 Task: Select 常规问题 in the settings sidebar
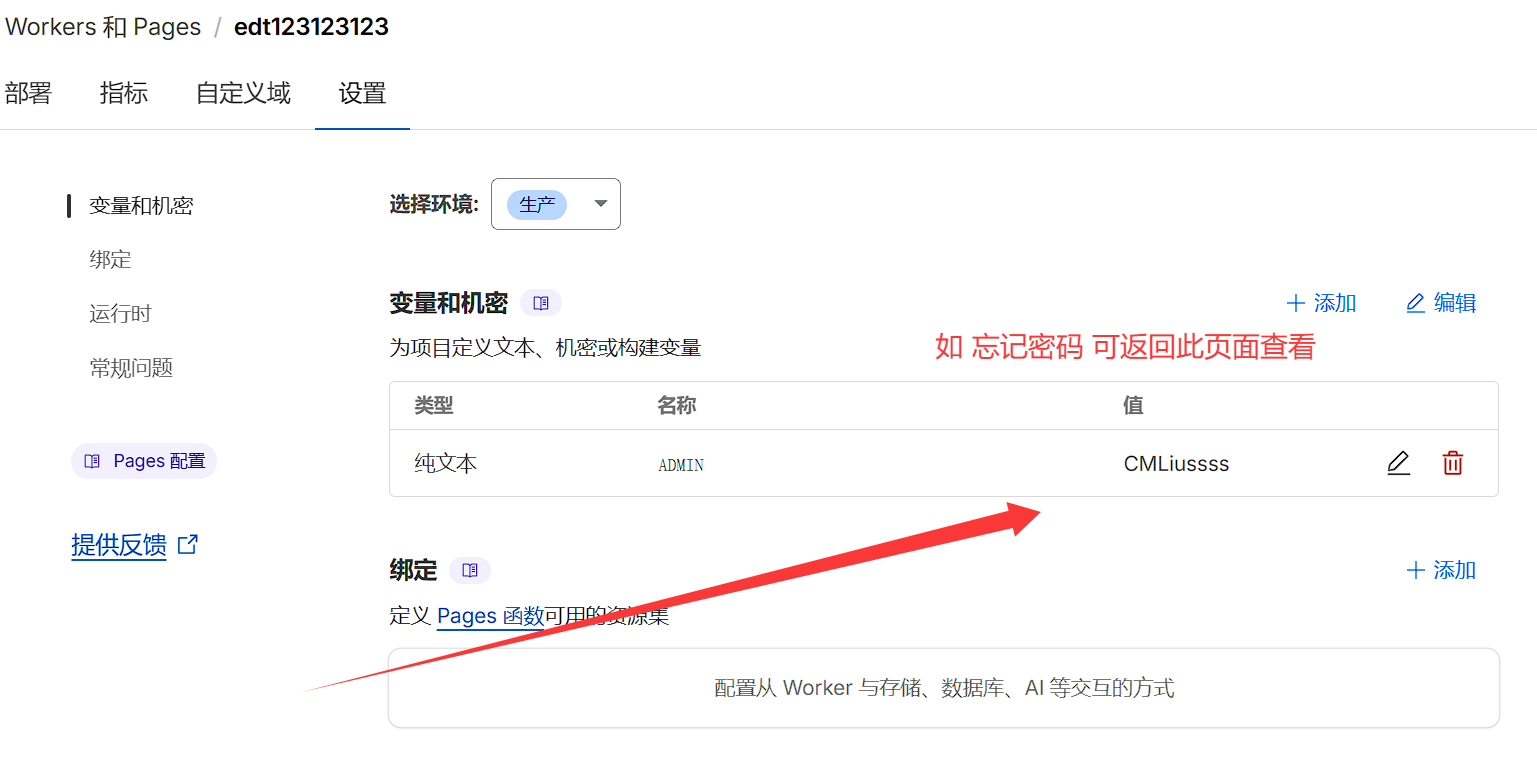coord(130,367)
